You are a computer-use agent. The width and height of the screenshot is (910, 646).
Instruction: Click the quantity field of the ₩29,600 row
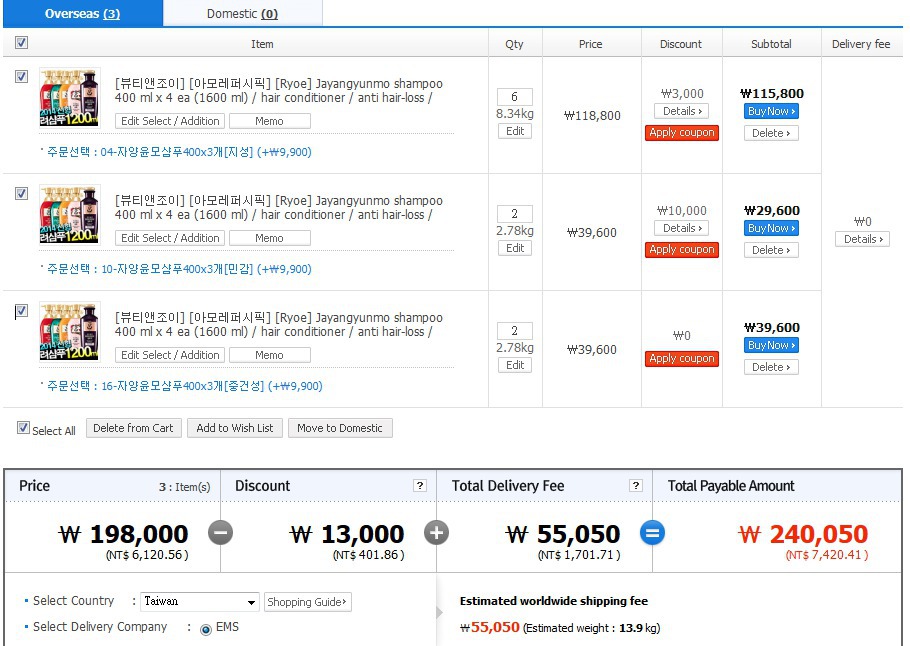point(515,214)
